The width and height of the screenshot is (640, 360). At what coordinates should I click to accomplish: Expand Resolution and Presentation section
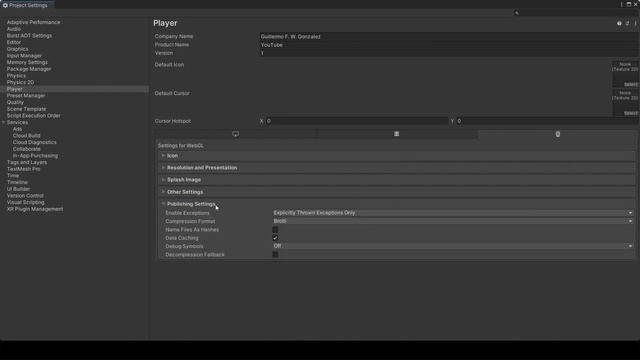397,168
